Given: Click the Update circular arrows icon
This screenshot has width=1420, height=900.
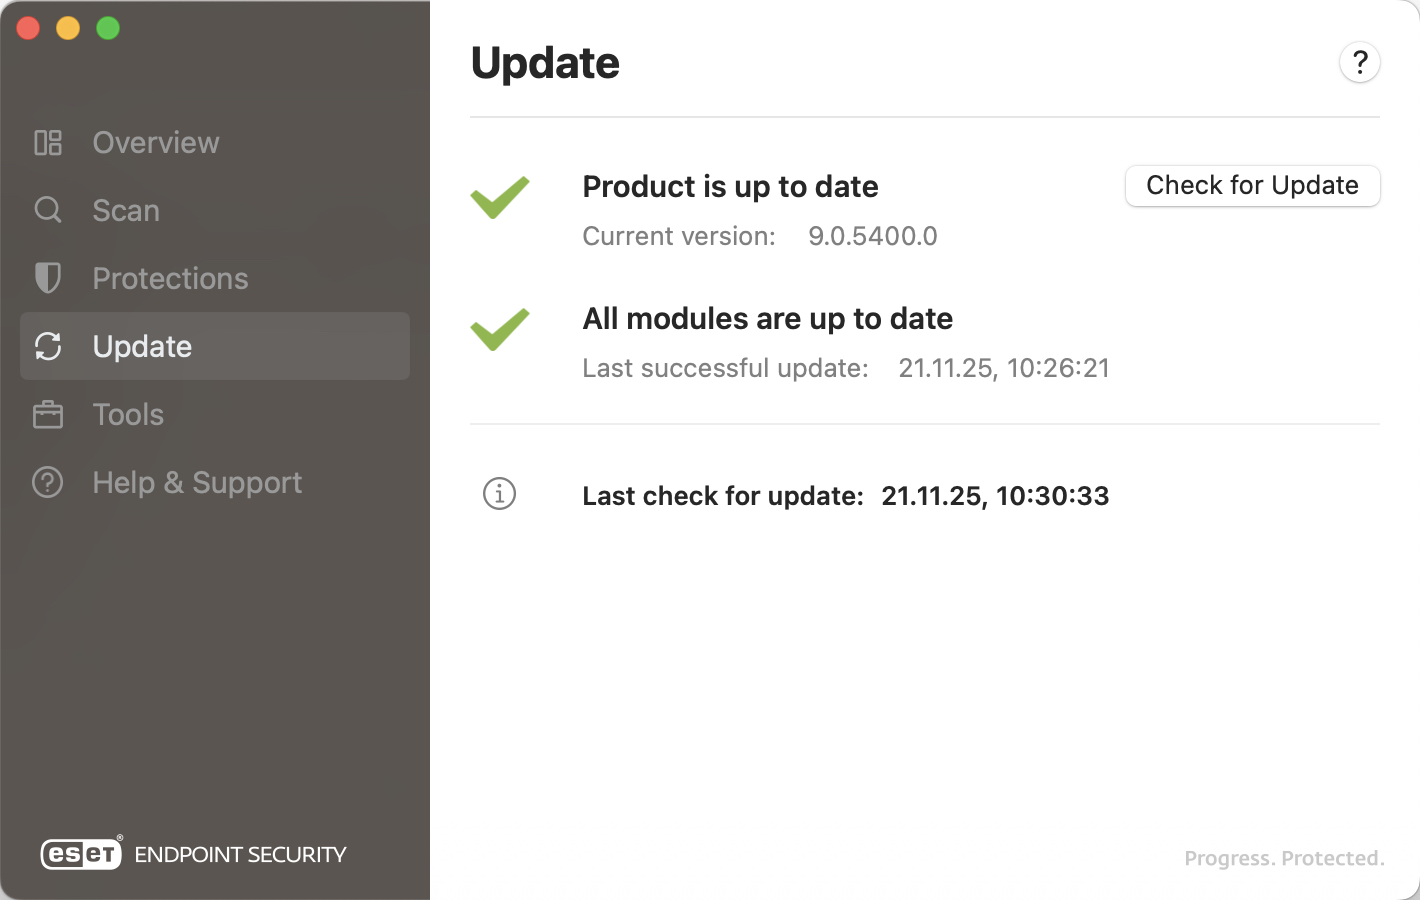Looking at the screenshot, I should pos(48,346).
